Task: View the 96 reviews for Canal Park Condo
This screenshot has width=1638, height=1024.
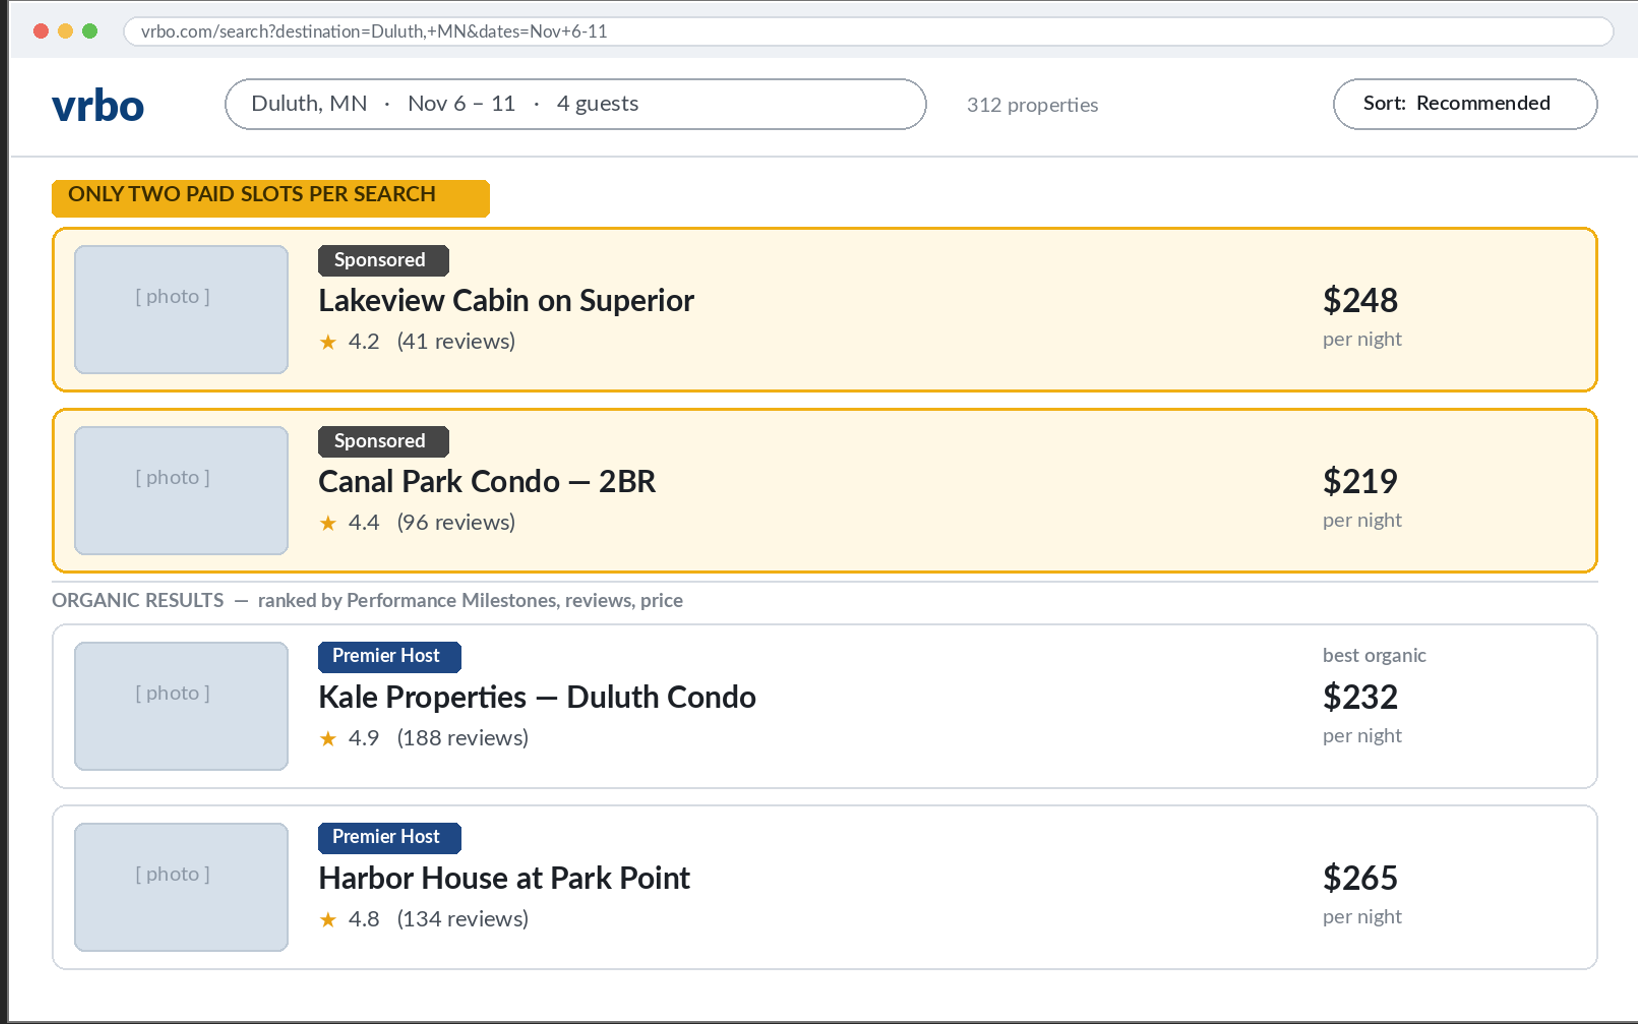Action: pos(456,522)
